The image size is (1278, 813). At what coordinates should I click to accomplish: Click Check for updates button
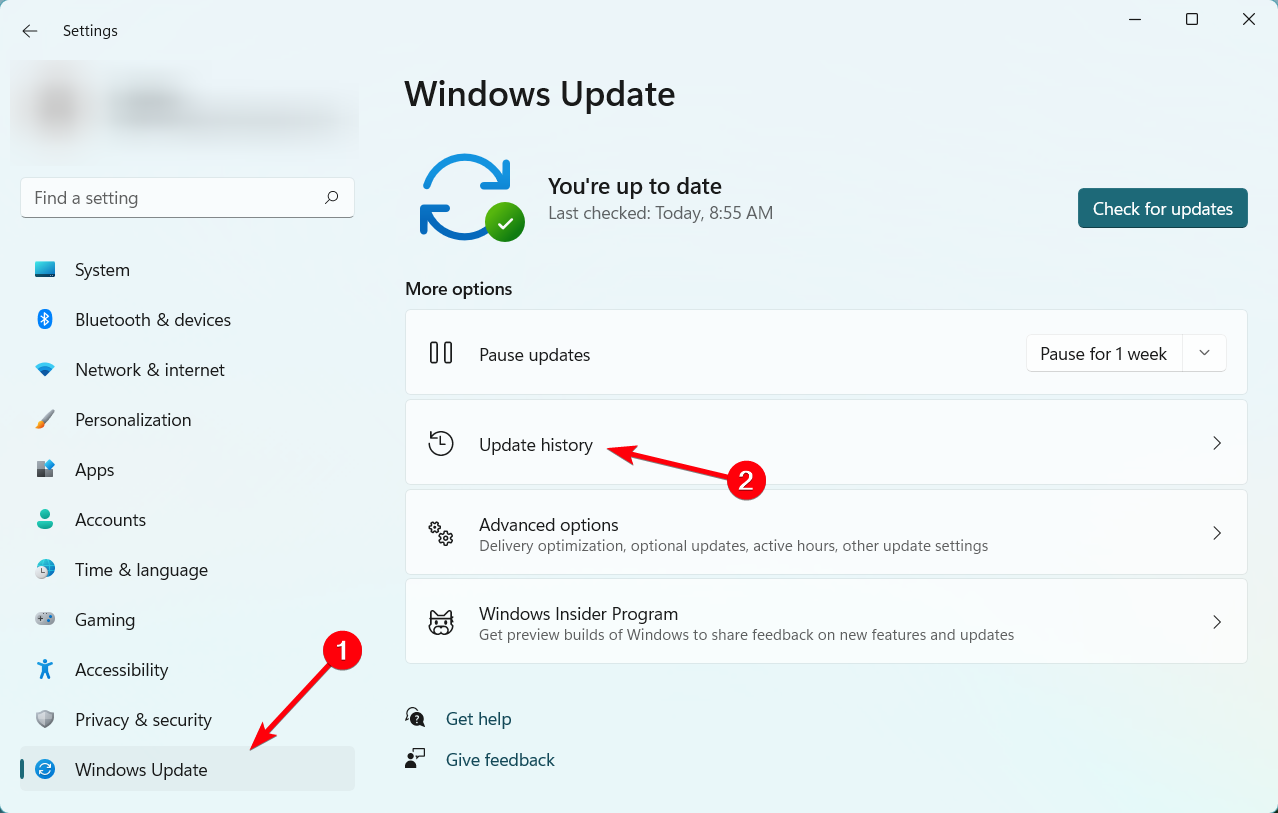[1163, 208]
